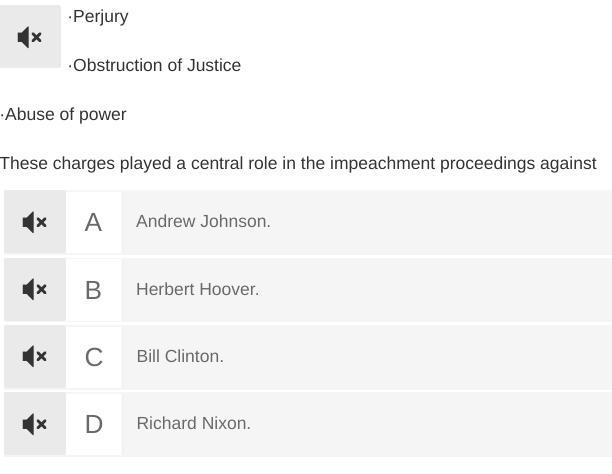Click the speaker icon beside Herbert Hoover
Screen dimensions: 612x474
coord(34,289)
